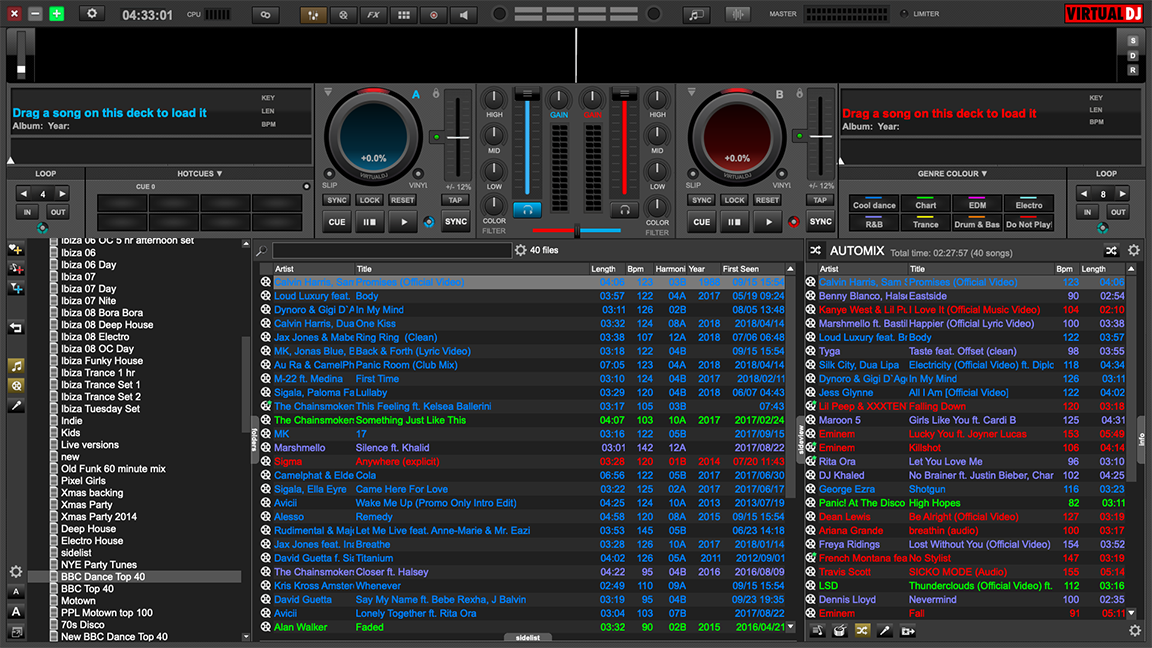Click the small A font size button
The width and height of the screenshot is (1152, 648).
[x=15, y=591]
